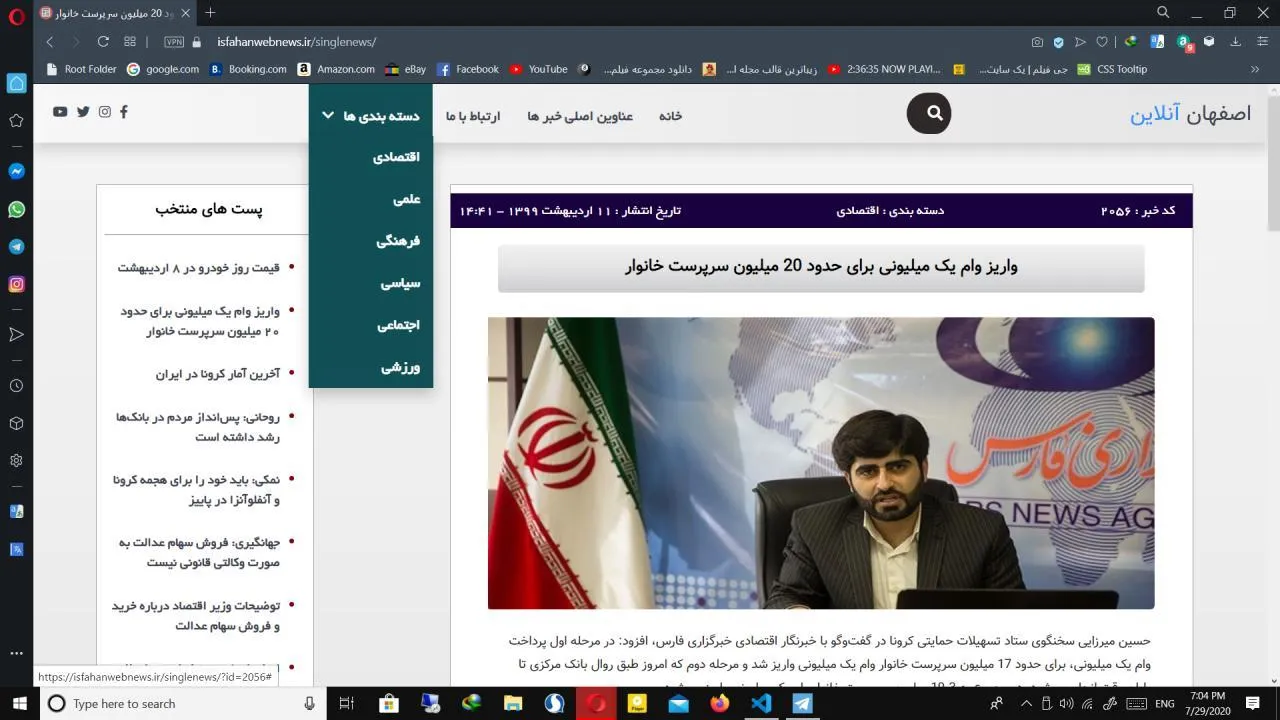This screenshot has height=720, width=1280.
Task: Select ورزشی from the category menu
Action: [x=400, y=367]
